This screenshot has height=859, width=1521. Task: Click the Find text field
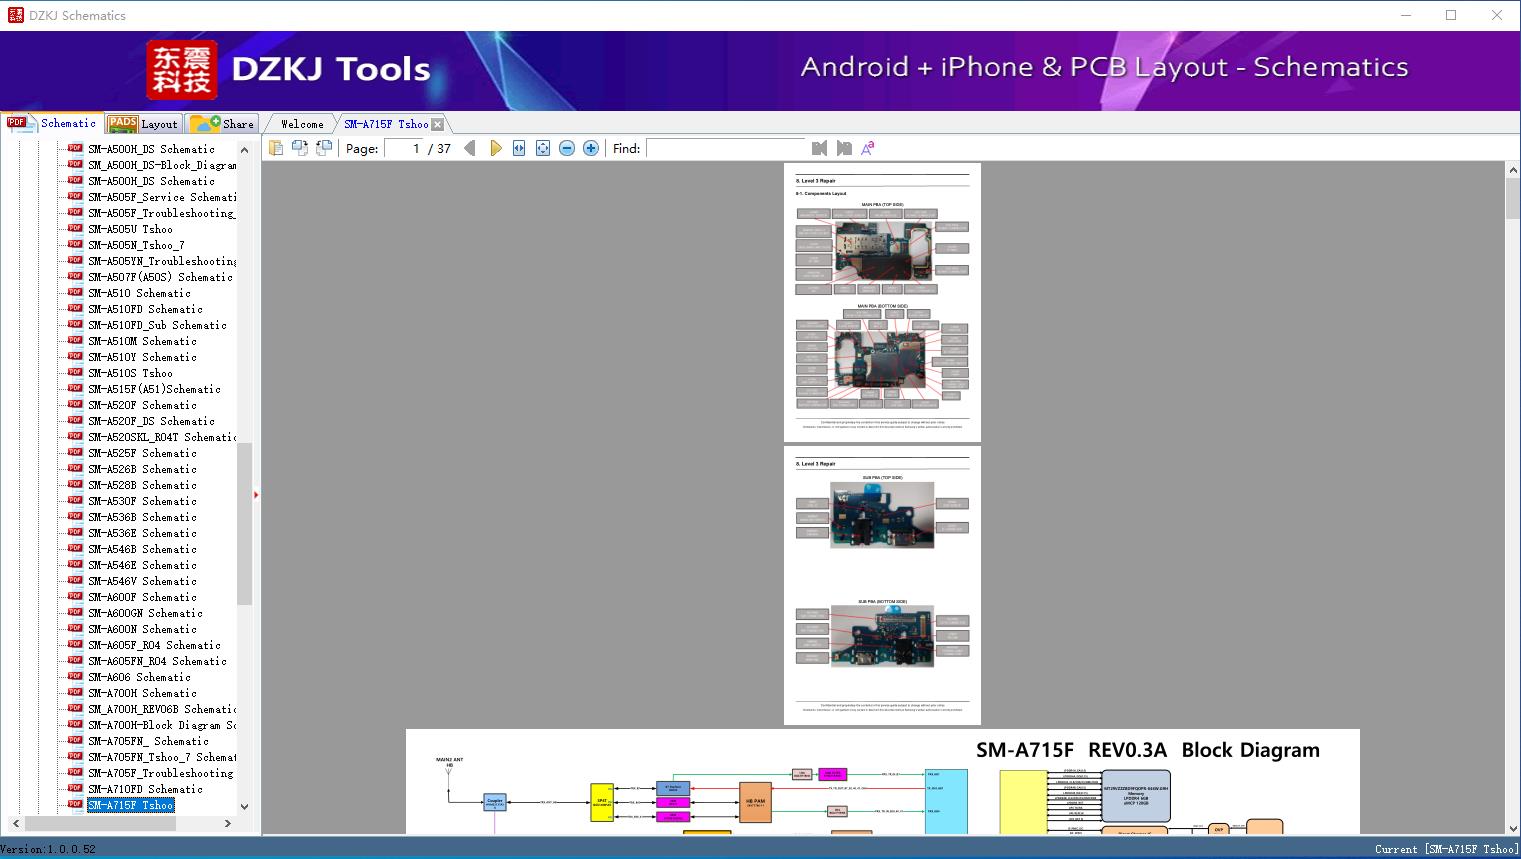[726, 148]
